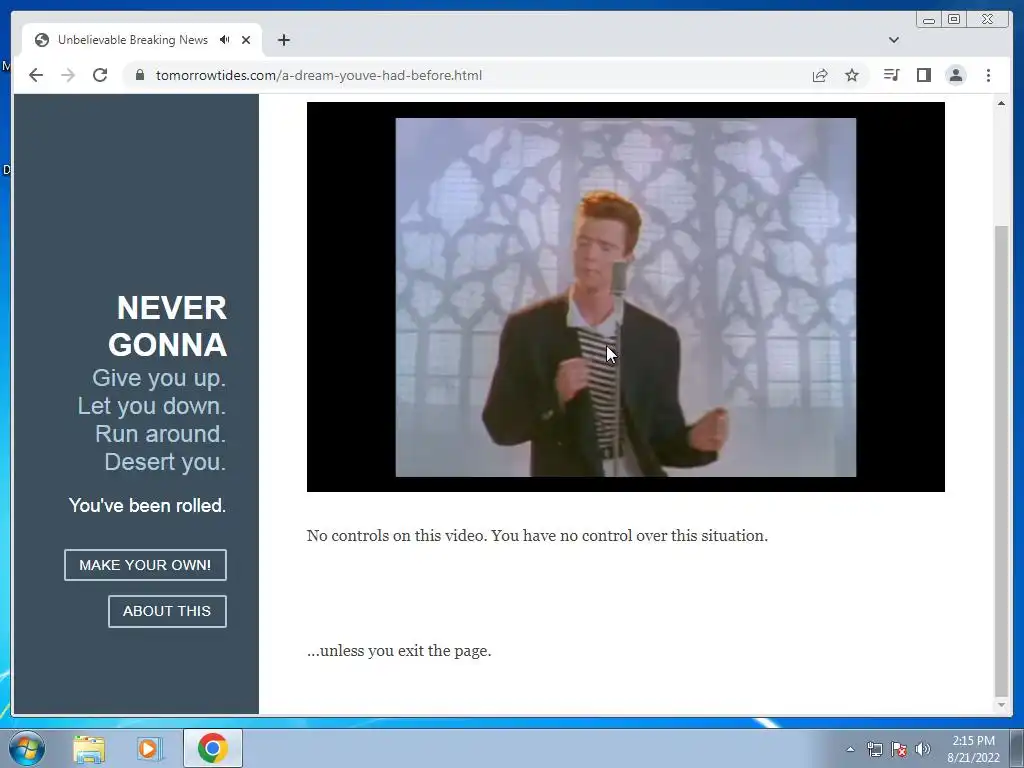Click on the Rick Astley video

click(x=626, y=297)
